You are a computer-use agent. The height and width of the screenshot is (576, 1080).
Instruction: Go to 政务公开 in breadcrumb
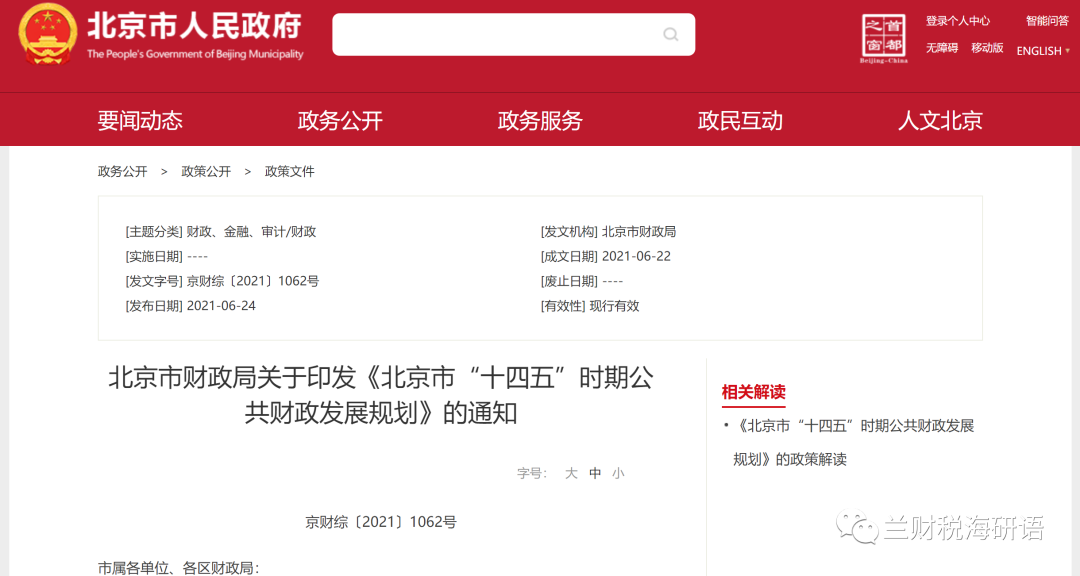pos(123,172)
